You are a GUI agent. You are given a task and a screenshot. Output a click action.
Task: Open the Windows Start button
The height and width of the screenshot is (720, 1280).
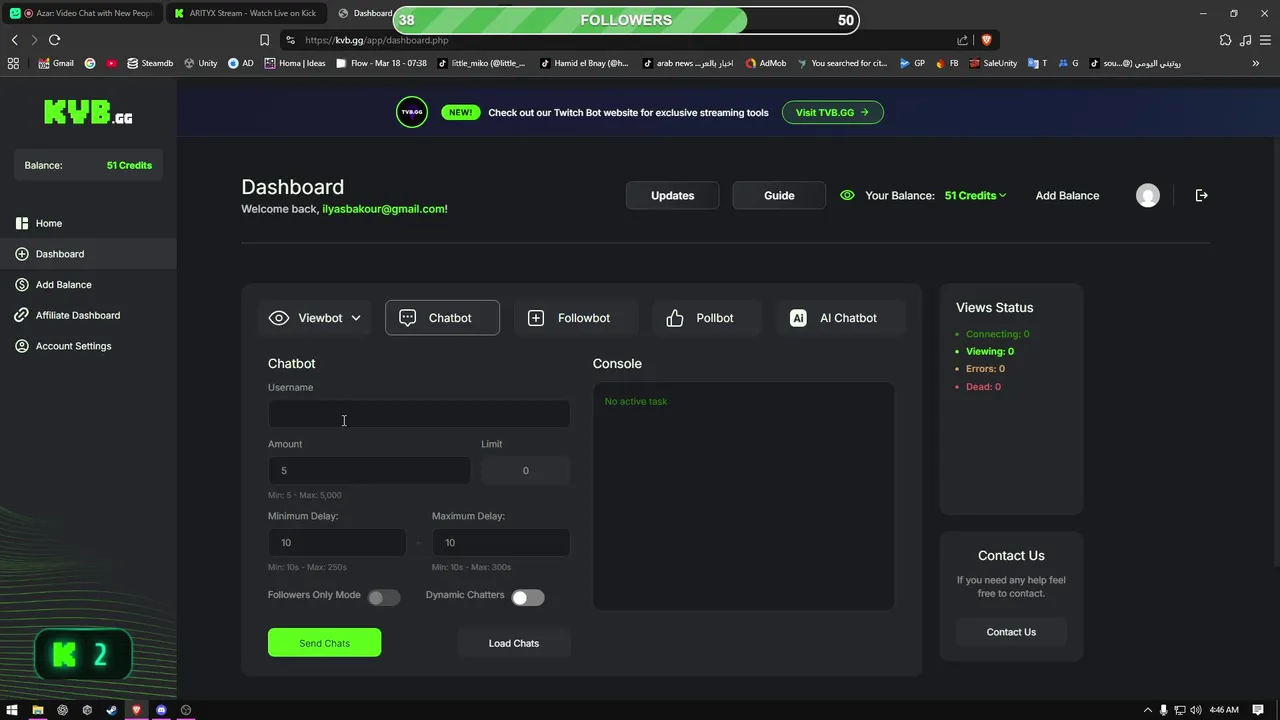(13, 710)
